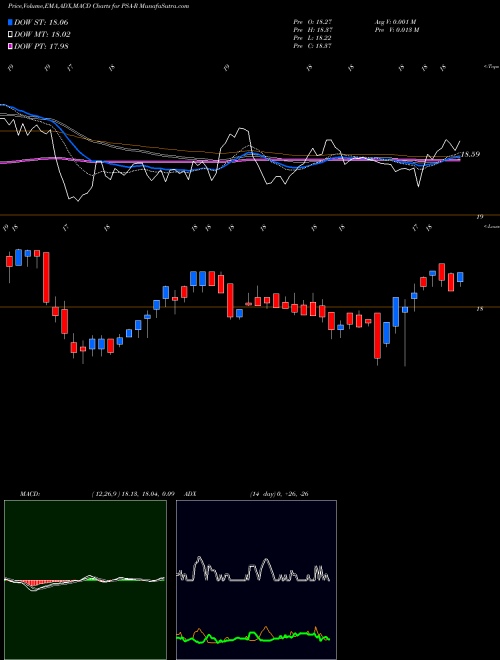Click the 'ADX' heading label

tap(191, 494)
